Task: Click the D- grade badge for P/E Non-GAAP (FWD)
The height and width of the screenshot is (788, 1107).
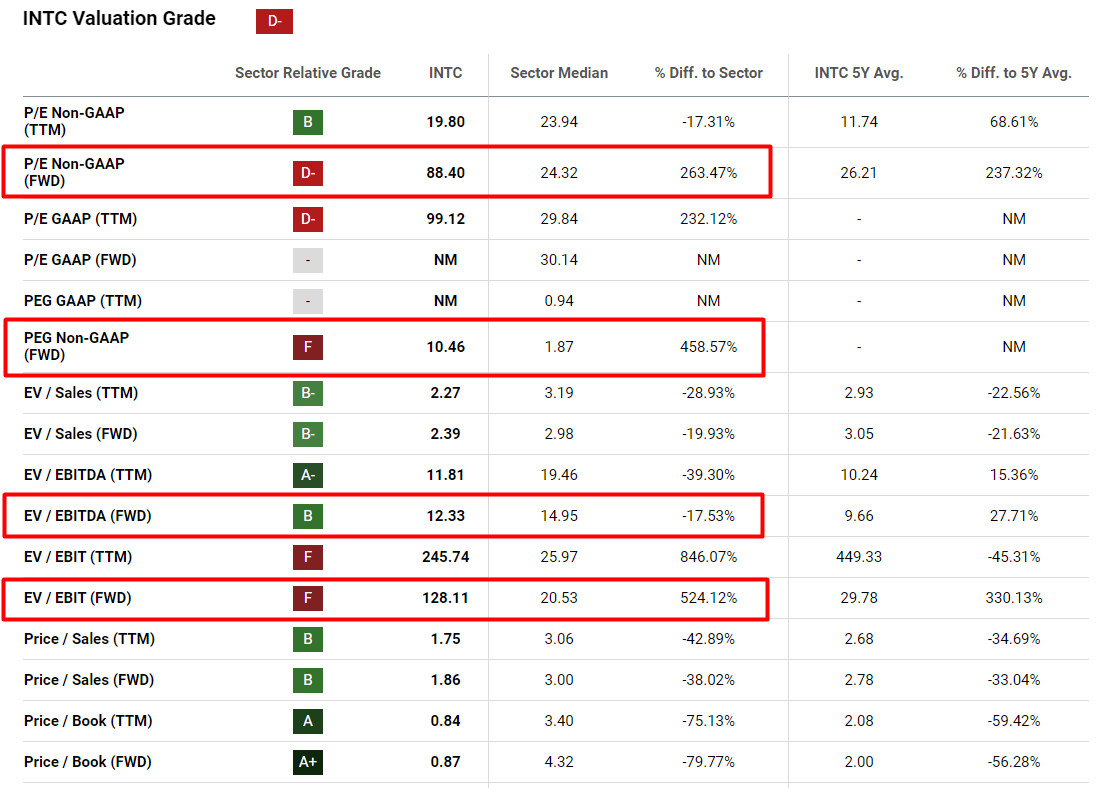Action: pyautogui.click(x=308, y=173)
